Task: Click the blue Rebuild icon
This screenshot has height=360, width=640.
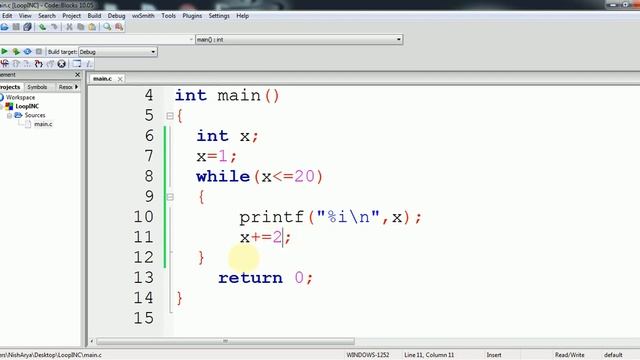Action: click(27, 51)
